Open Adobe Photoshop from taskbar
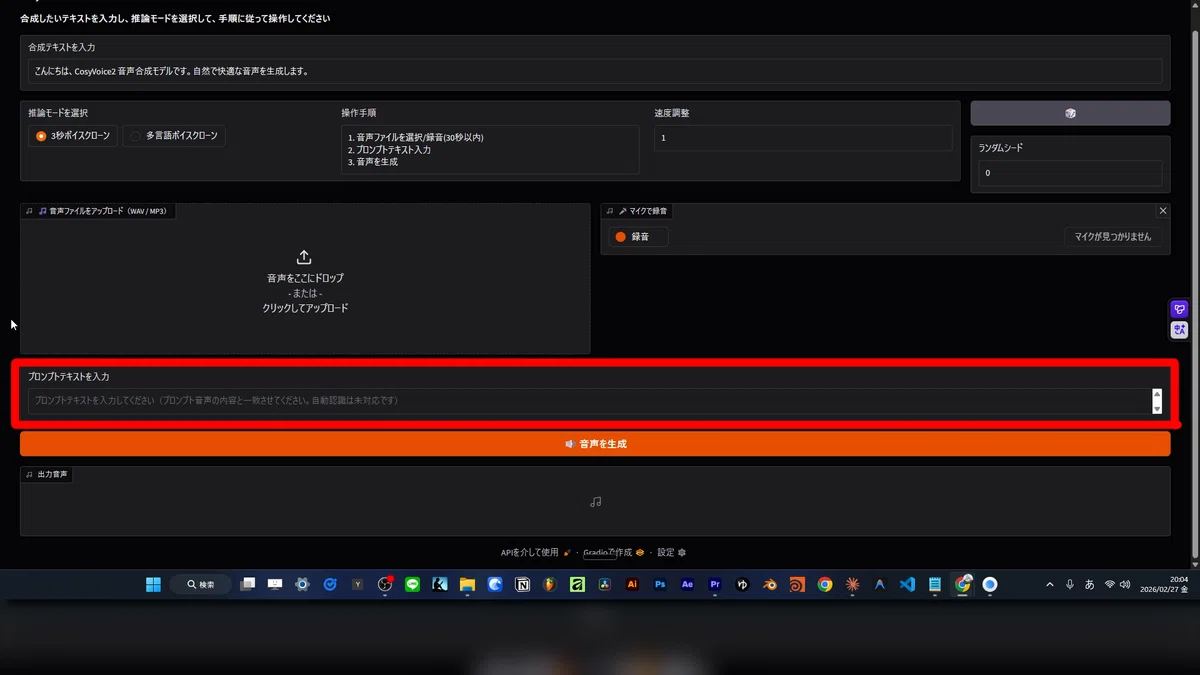 (x=659, y=585)
